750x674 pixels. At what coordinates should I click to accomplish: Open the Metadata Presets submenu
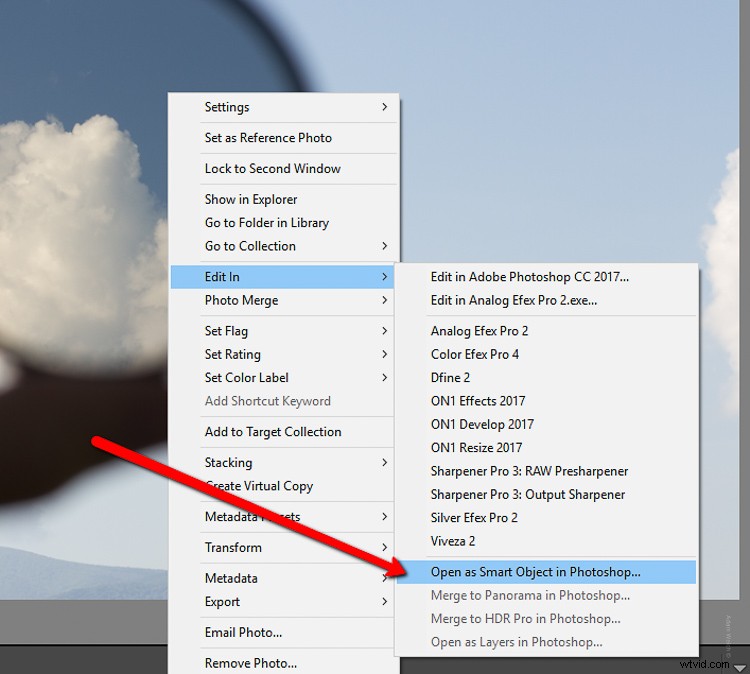[x=282, y=517]
